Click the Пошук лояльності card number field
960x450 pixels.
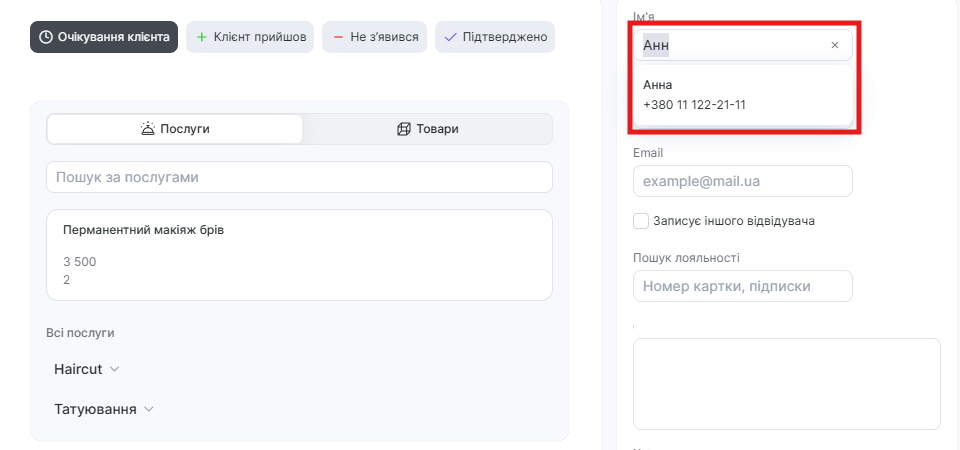[742, 286]
